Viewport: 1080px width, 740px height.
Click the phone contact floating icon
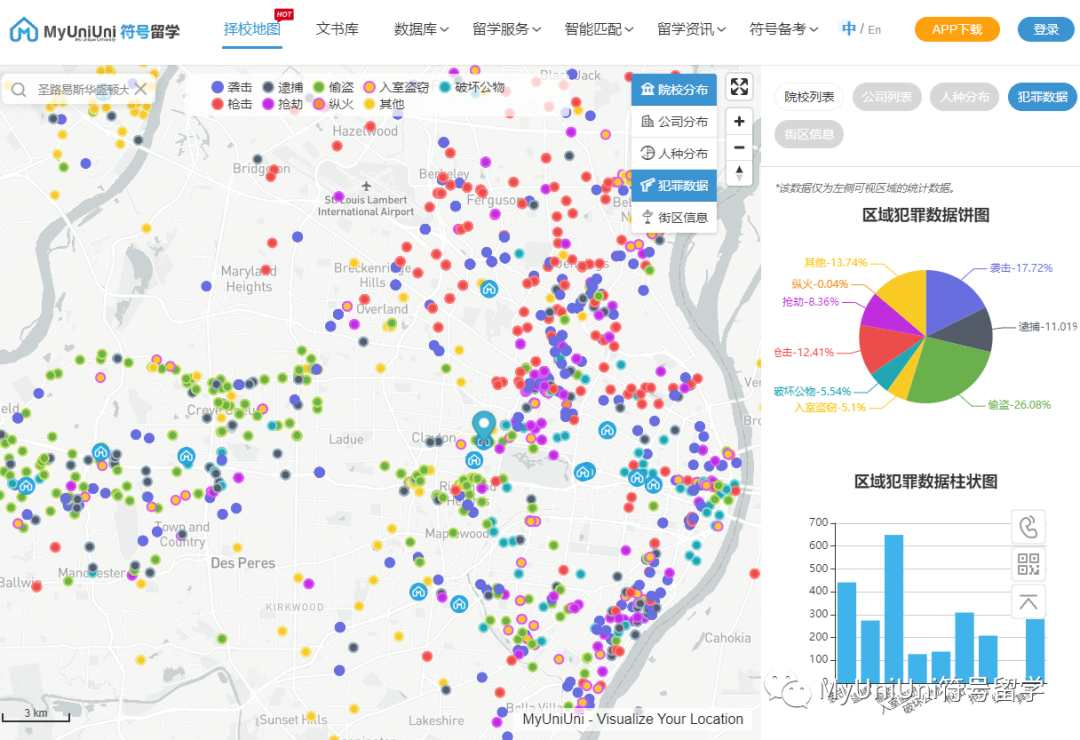tap(1028, 527)
